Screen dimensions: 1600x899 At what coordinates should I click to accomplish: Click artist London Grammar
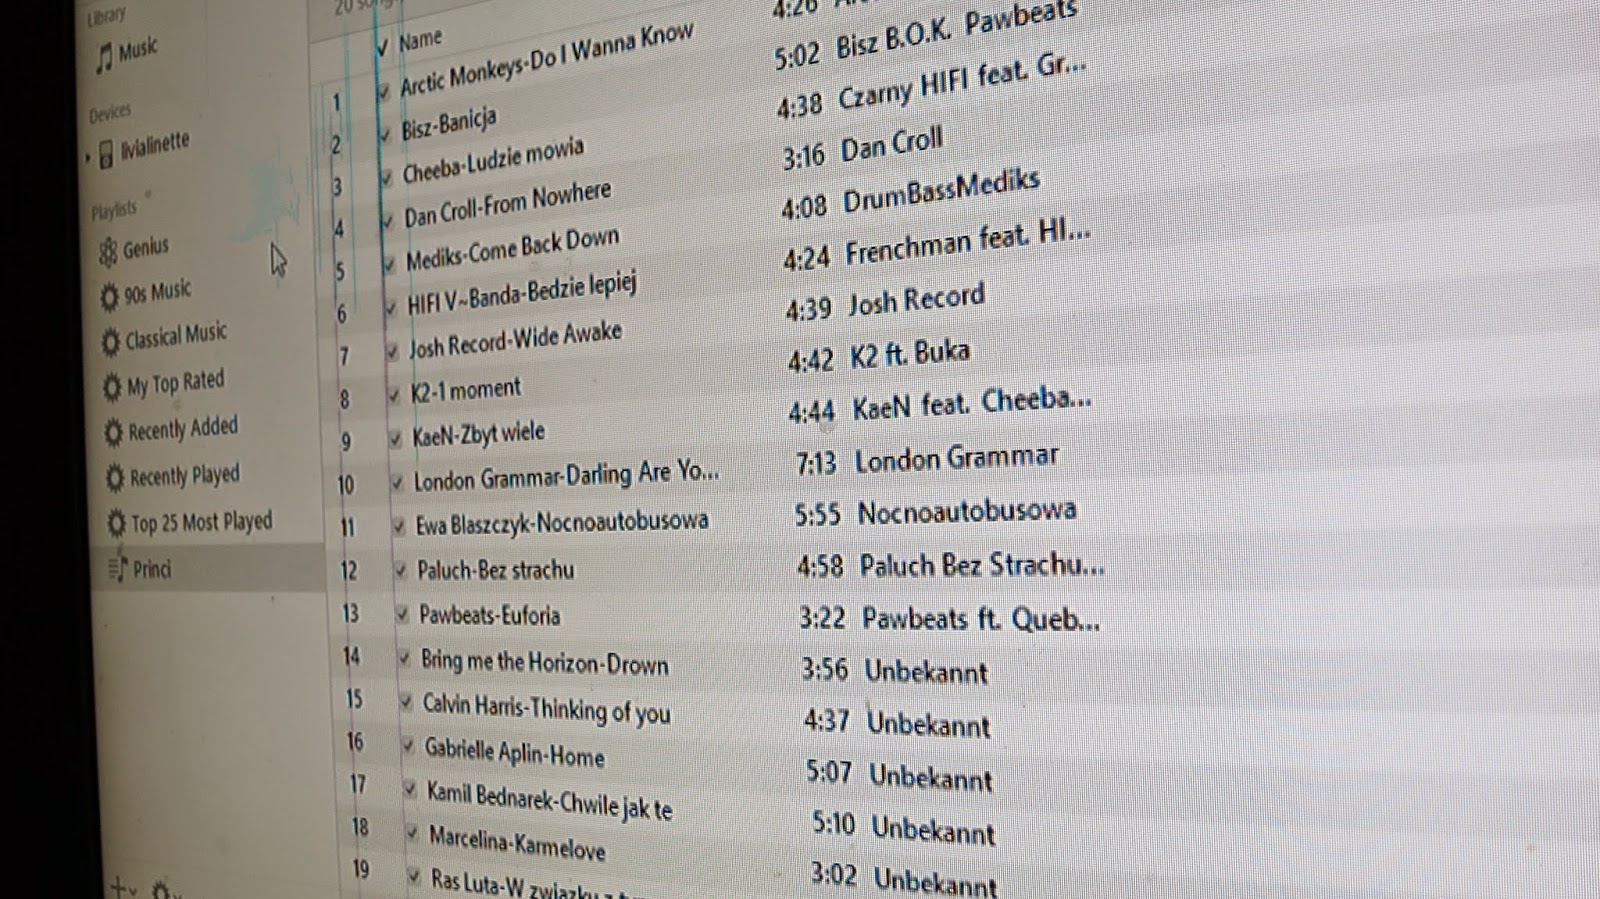pyautogui.click(x=956, y=460)
